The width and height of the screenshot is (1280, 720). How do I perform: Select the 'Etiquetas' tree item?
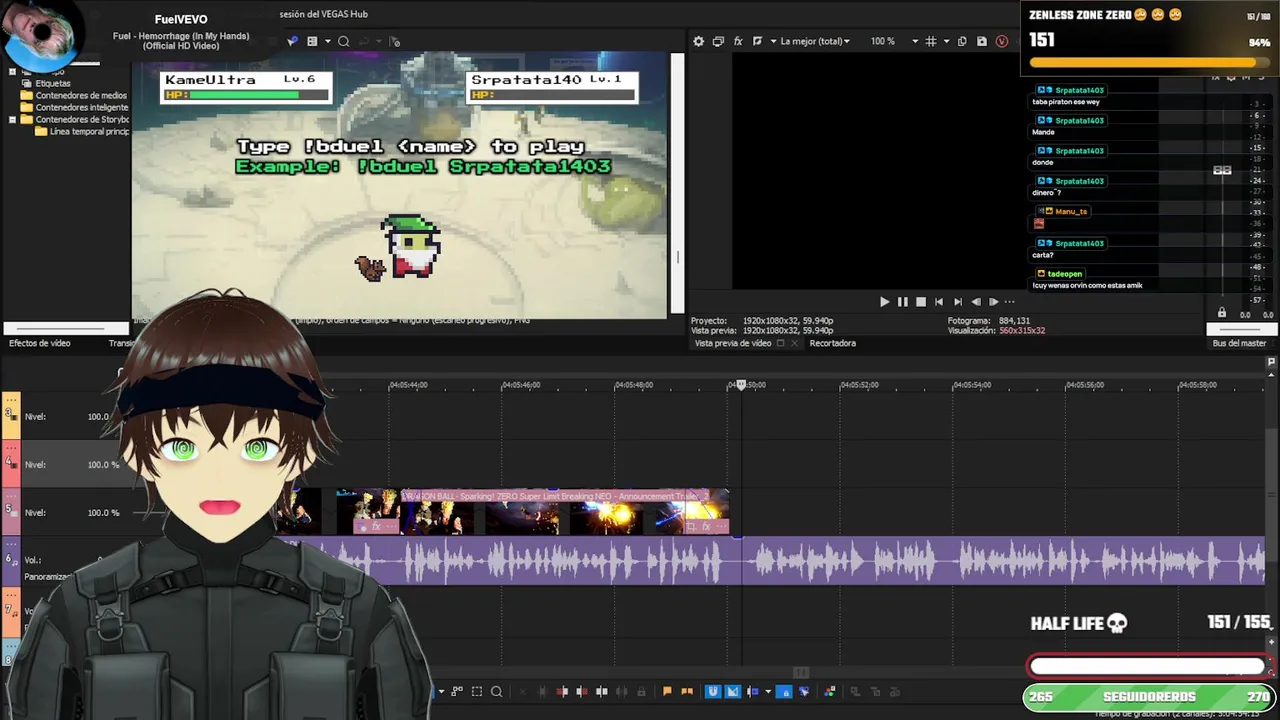click(53, 83)
